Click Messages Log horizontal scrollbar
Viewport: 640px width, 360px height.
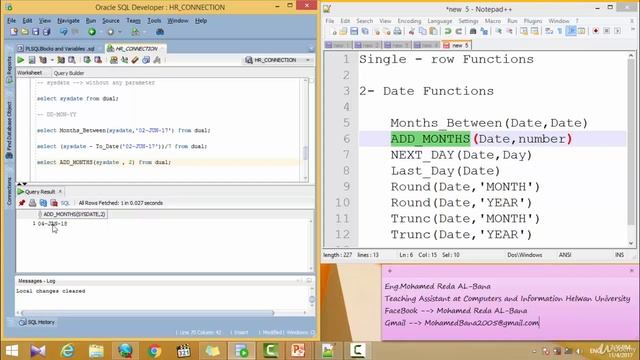[x=147, y=313]
